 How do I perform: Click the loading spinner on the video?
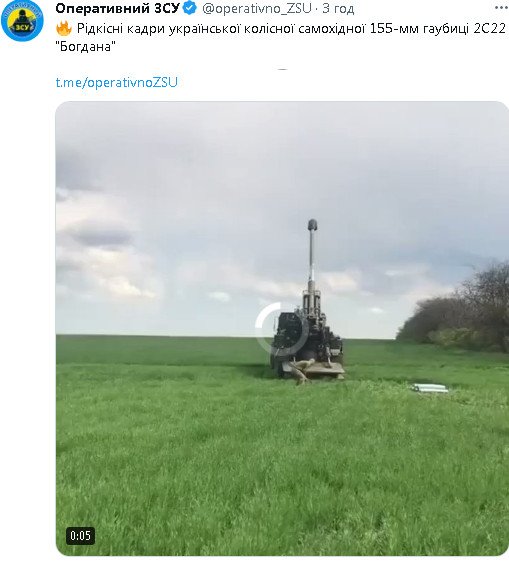(x=282, y=329)
